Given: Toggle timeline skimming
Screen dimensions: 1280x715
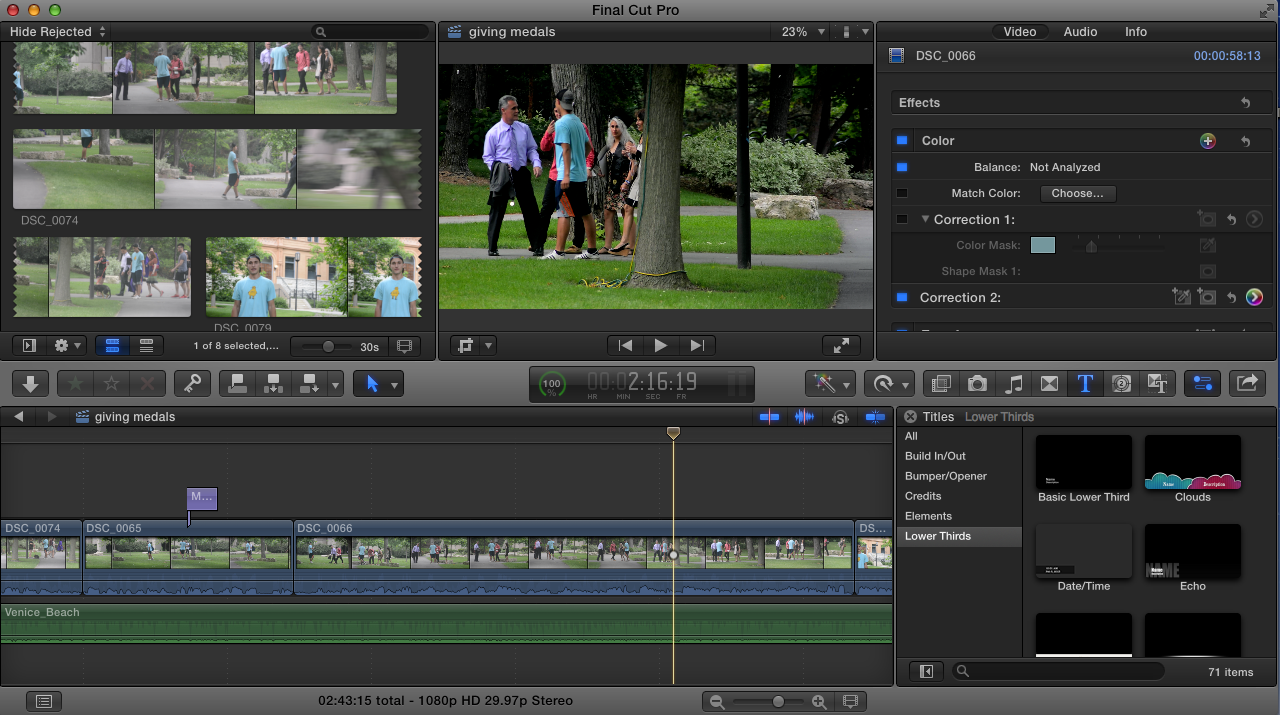Looking at the screenshot, I should (x=769, y=417).
